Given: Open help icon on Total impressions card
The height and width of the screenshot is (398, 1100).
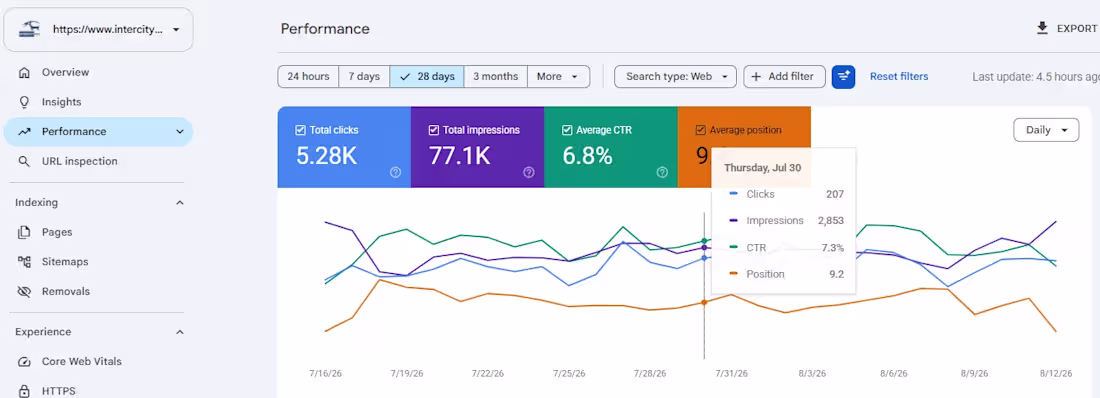Looking at the screenshot, I should (529, 172).
